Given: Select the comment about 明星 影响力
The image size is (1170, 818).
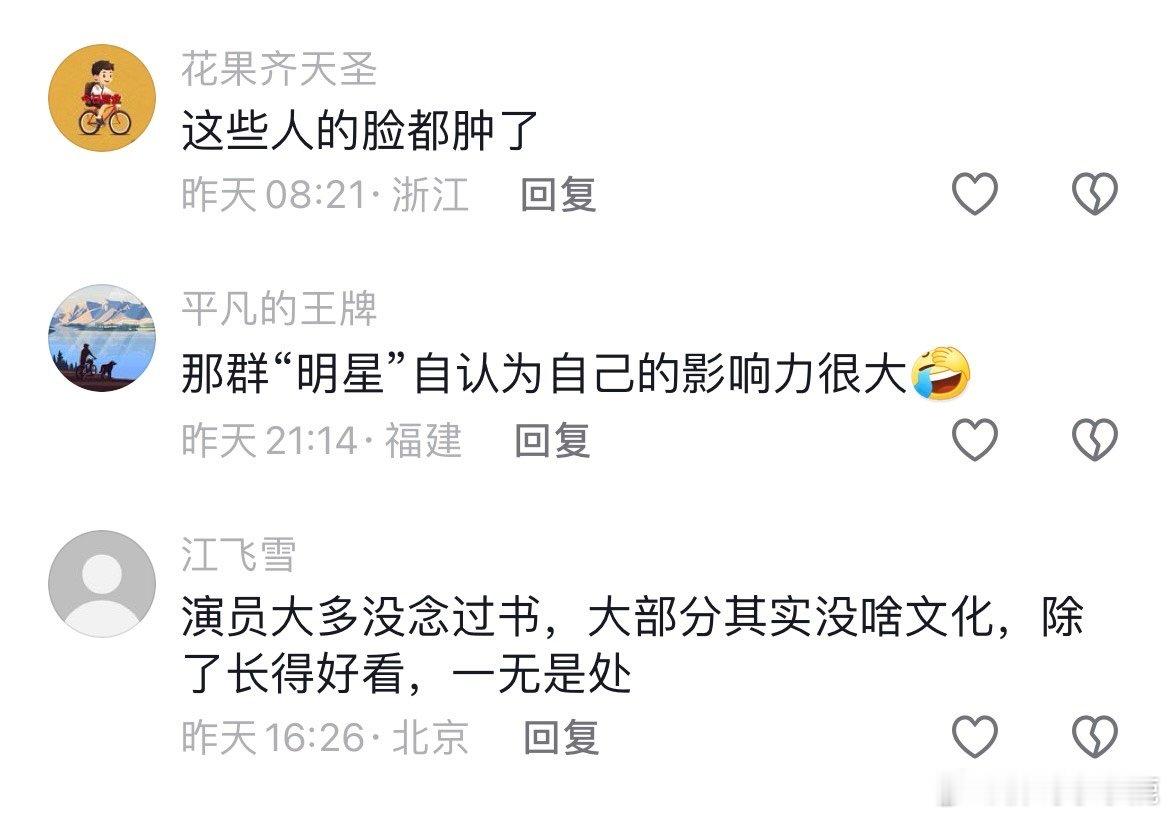Looking at the screenshot, I should pyautogui.click(x=576, y=373).
